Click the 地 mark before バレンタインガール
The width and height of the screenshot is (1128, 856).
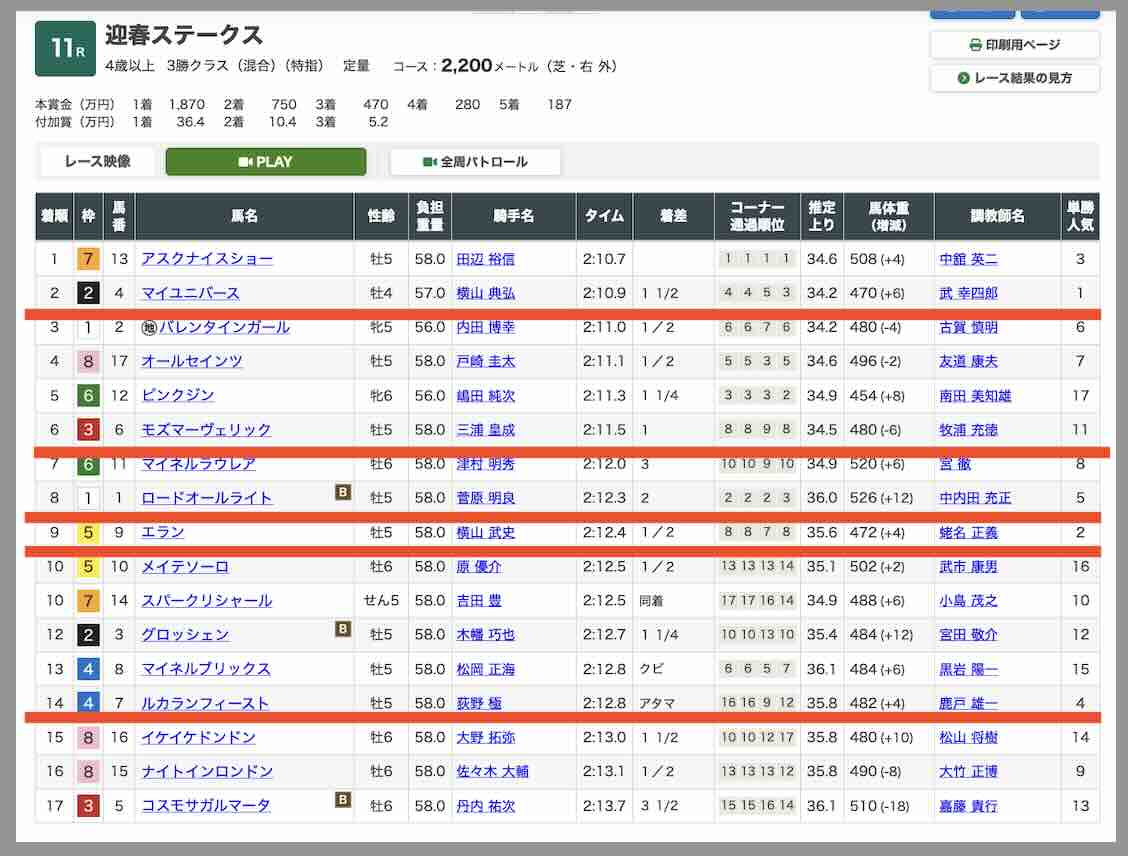(x=149, y=328)
